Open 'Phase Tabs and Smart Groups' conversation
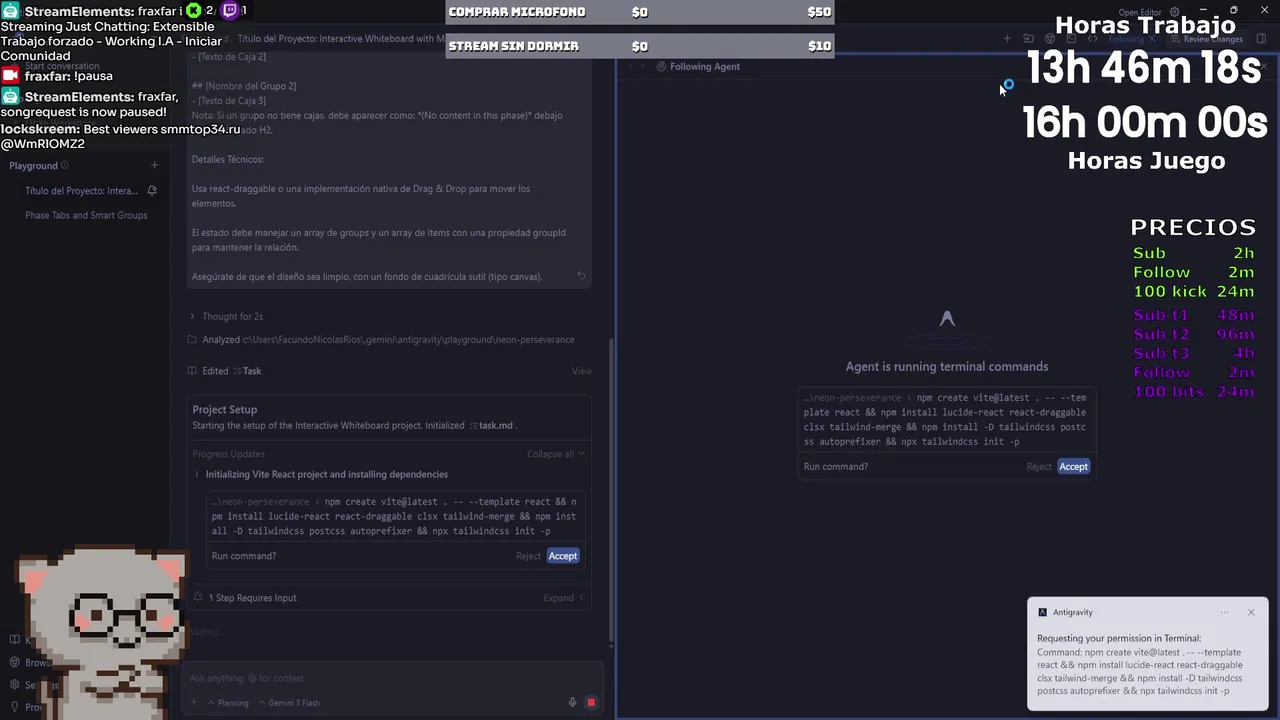Viewport: 1280px width, 720px height. point(86,215)
